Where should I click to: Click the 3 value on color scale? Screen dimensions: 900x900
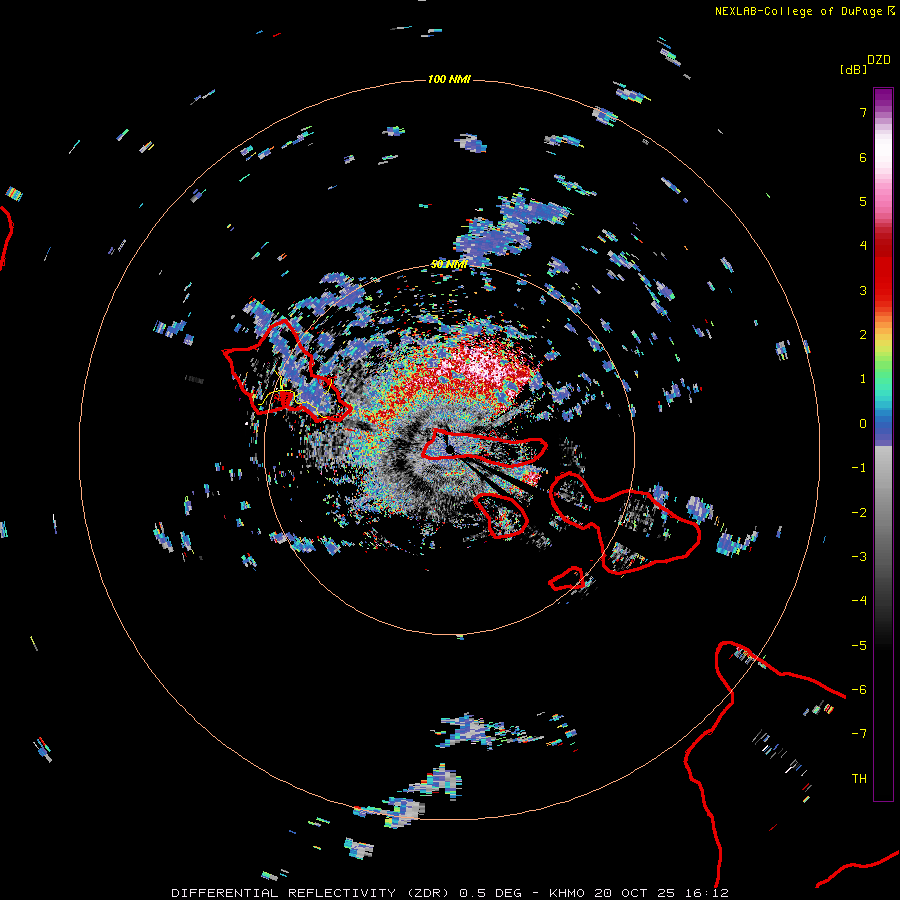pos(863,290)
